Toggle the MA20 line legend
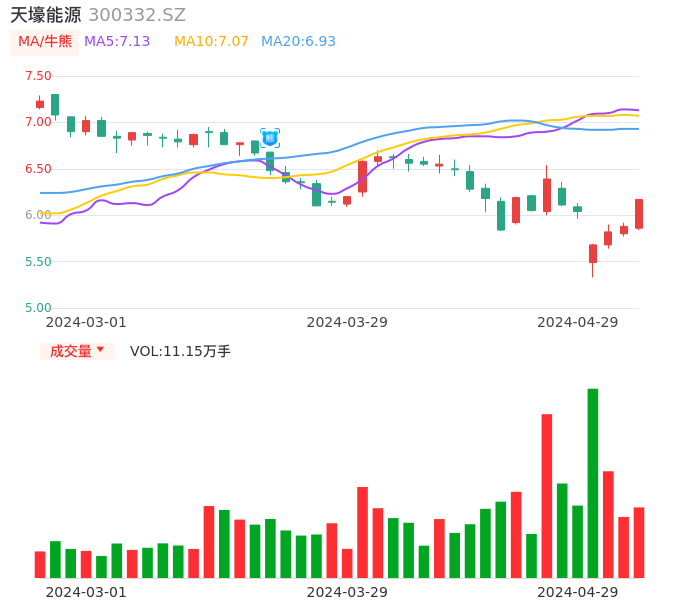 (298, 42)
